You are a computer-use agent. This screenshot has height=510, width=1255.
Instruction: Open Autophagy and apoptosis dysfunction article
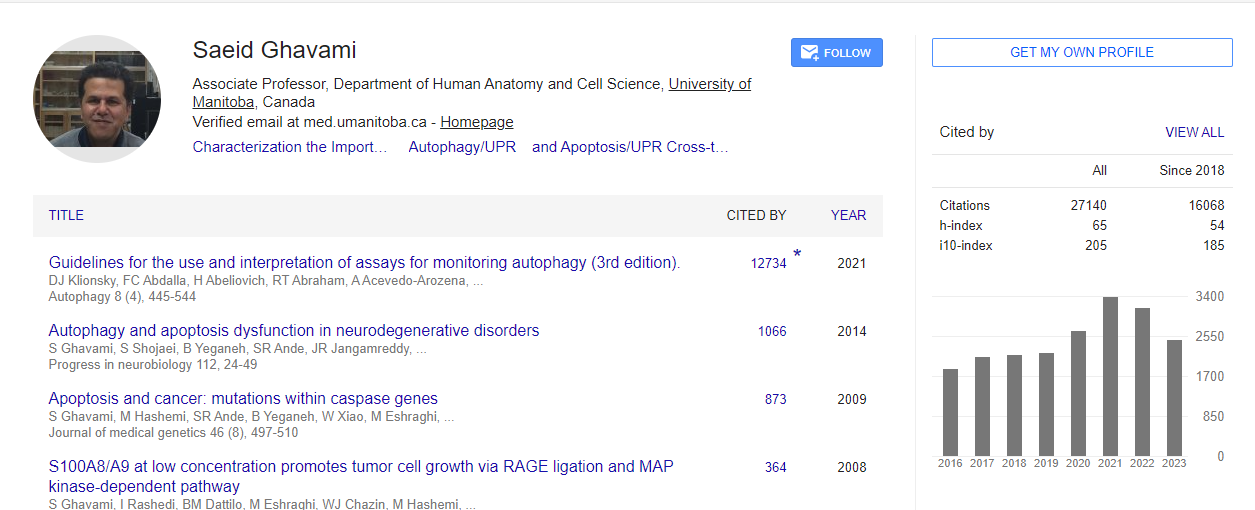click(x=294, y=331)
